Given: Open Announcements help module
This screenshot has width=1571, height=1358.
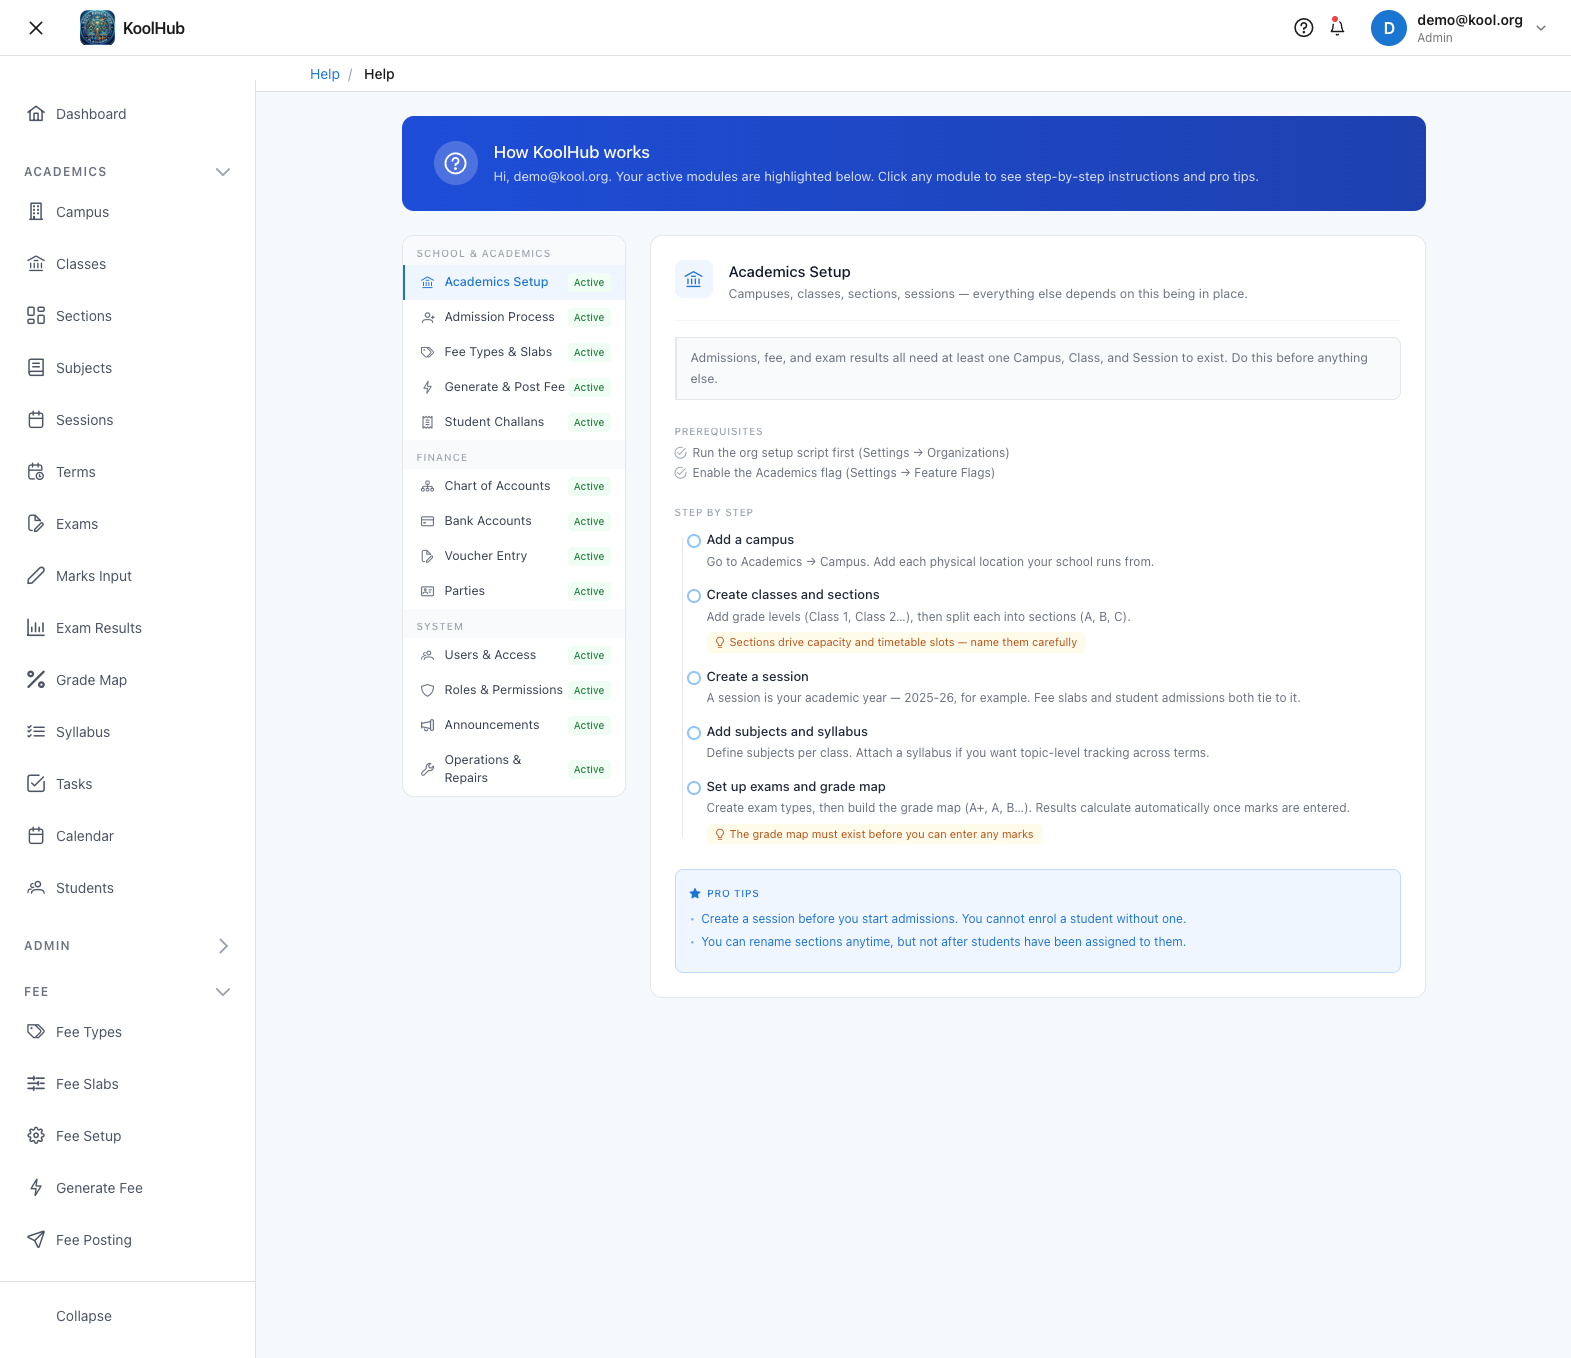Looking at the screenshot, I should click(x=514, y=725).
